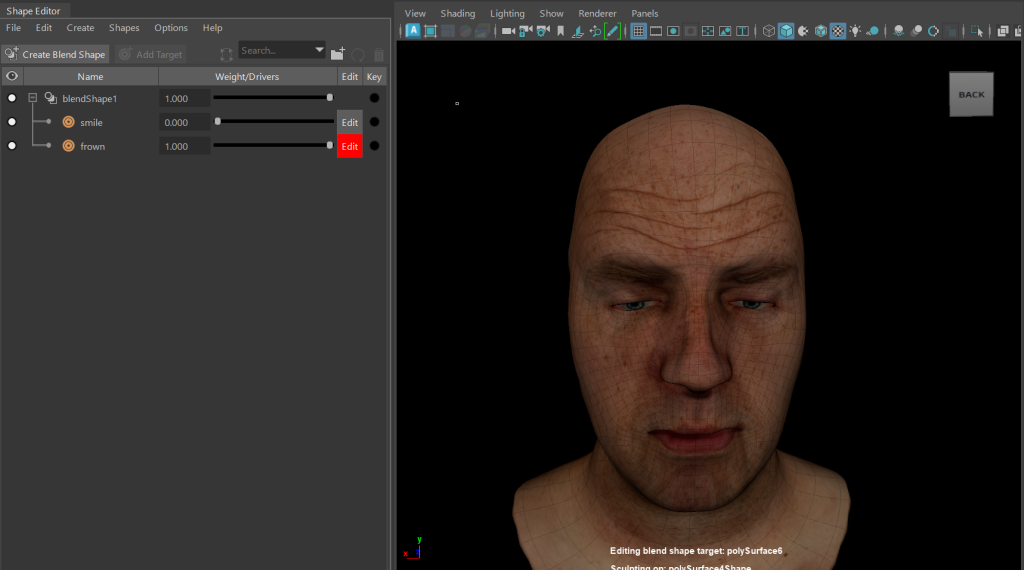
Task: Click the Add Target button
Action: tap(152, 54)
